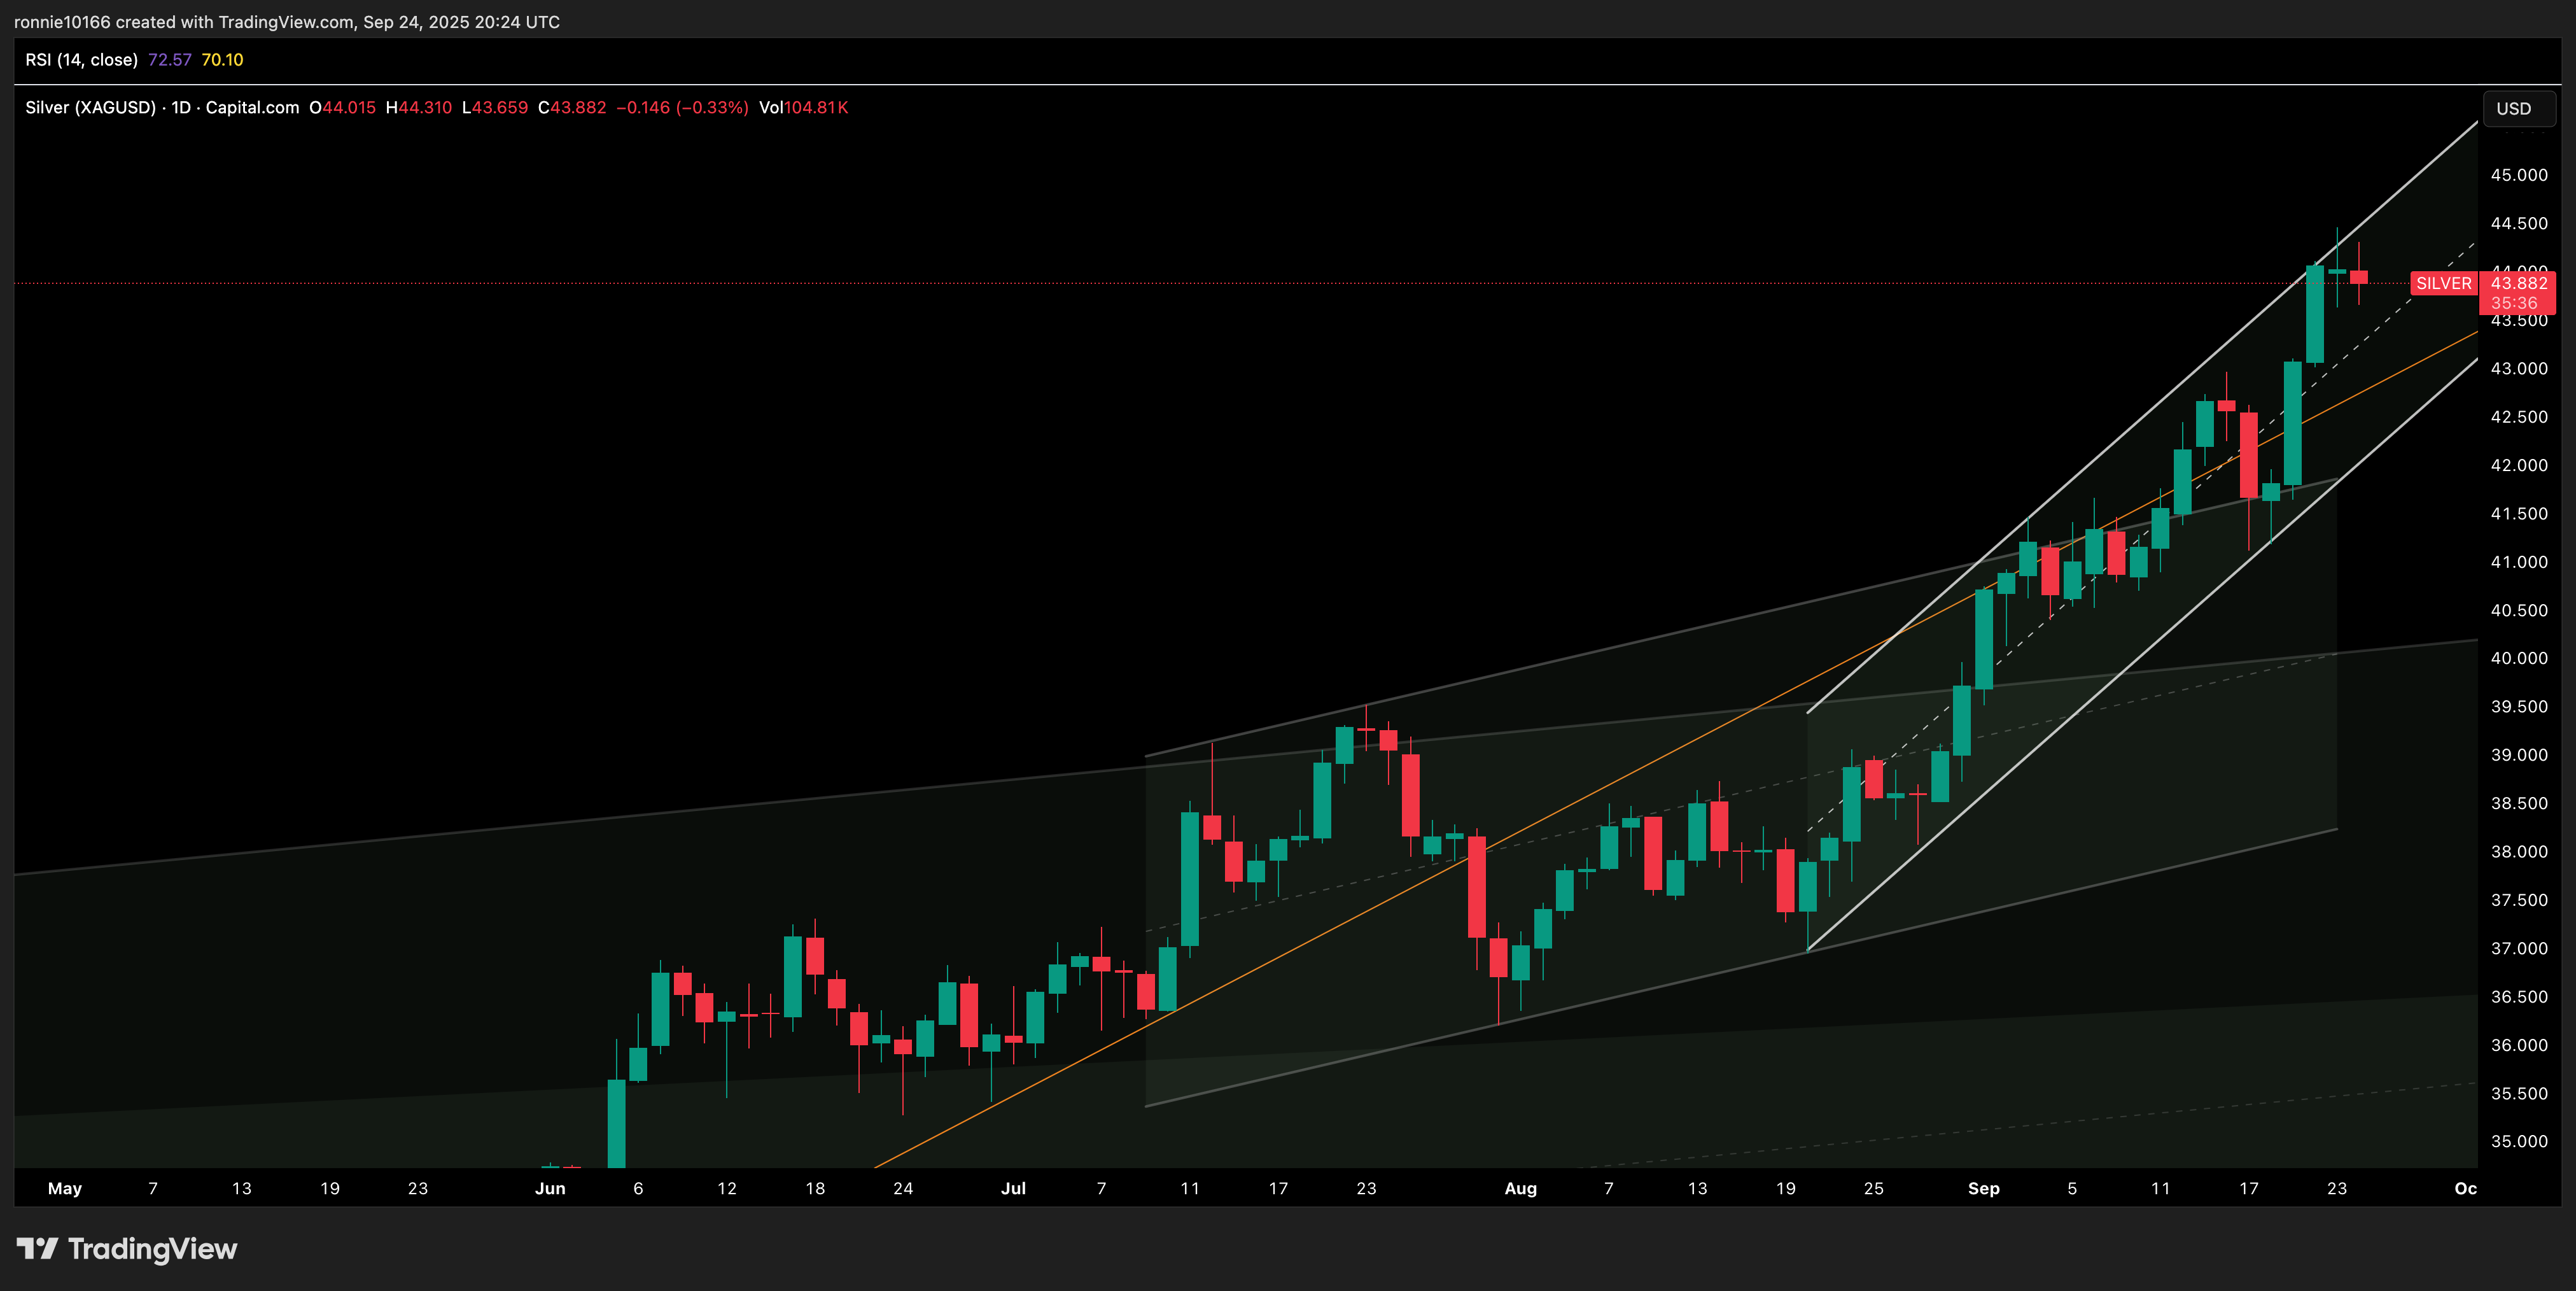Click the Silver (XAGUSD) symbol title

90,108
